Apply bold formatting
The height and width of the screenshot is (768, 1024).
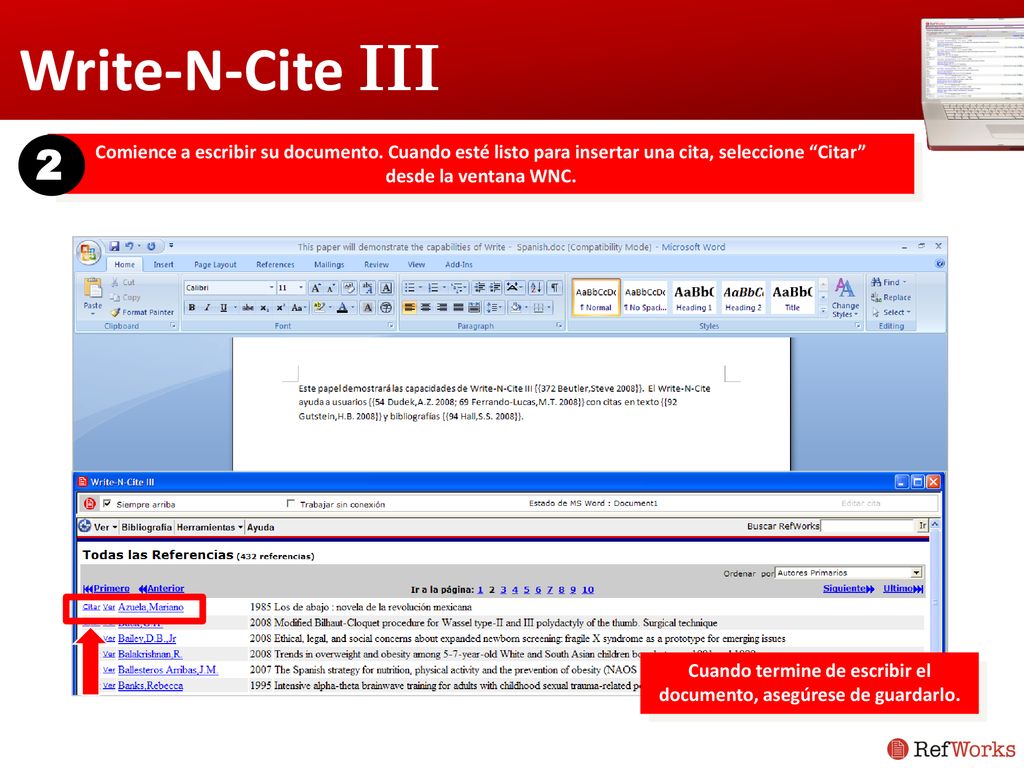[x=192, y=308]
